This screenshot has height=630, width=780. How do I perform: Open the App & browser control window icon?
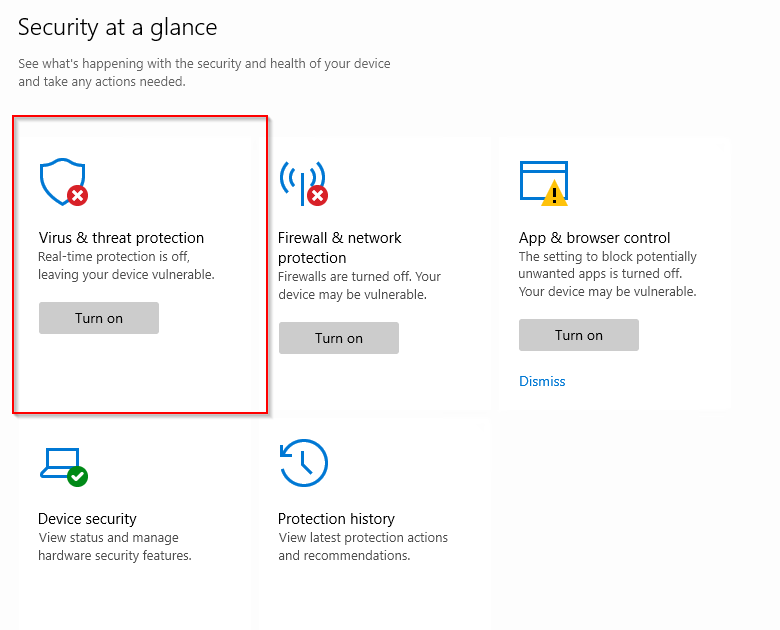pos(544,183)
